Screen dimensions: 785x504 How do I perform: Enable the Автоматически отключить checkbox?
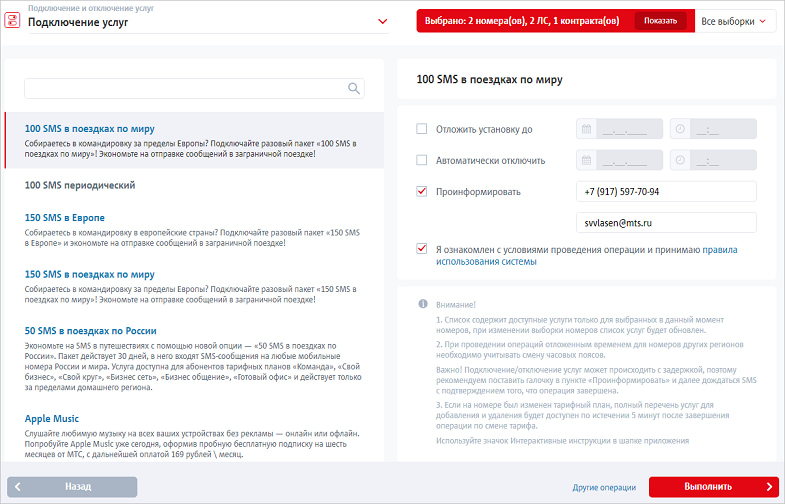(422, 160)
